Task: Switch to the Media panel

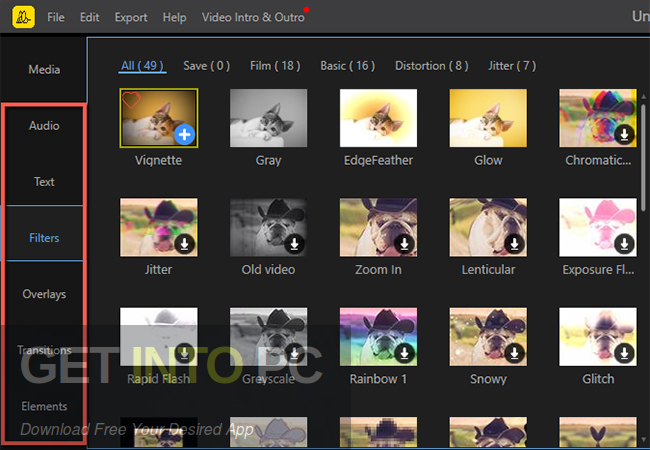Action: point(44,69)
